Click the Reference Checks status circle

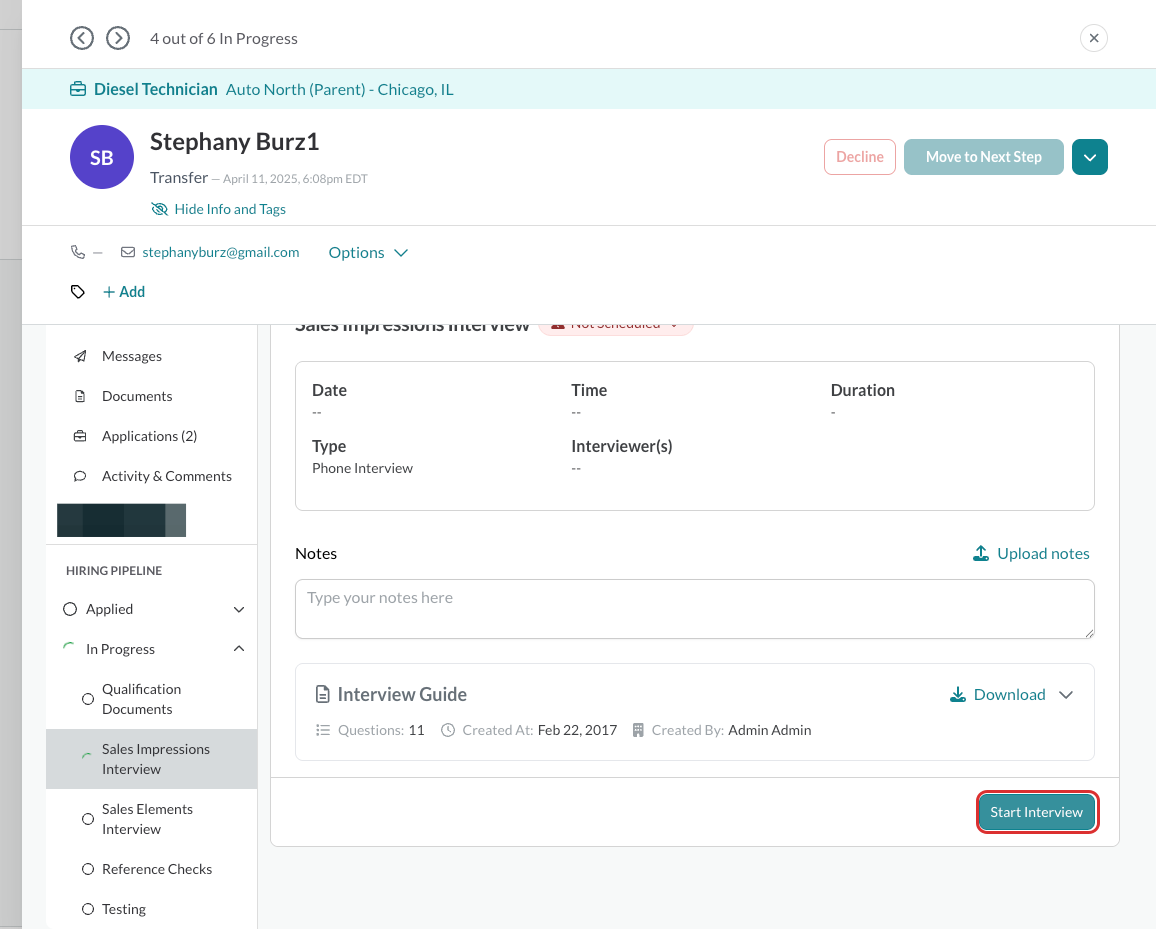88,869
